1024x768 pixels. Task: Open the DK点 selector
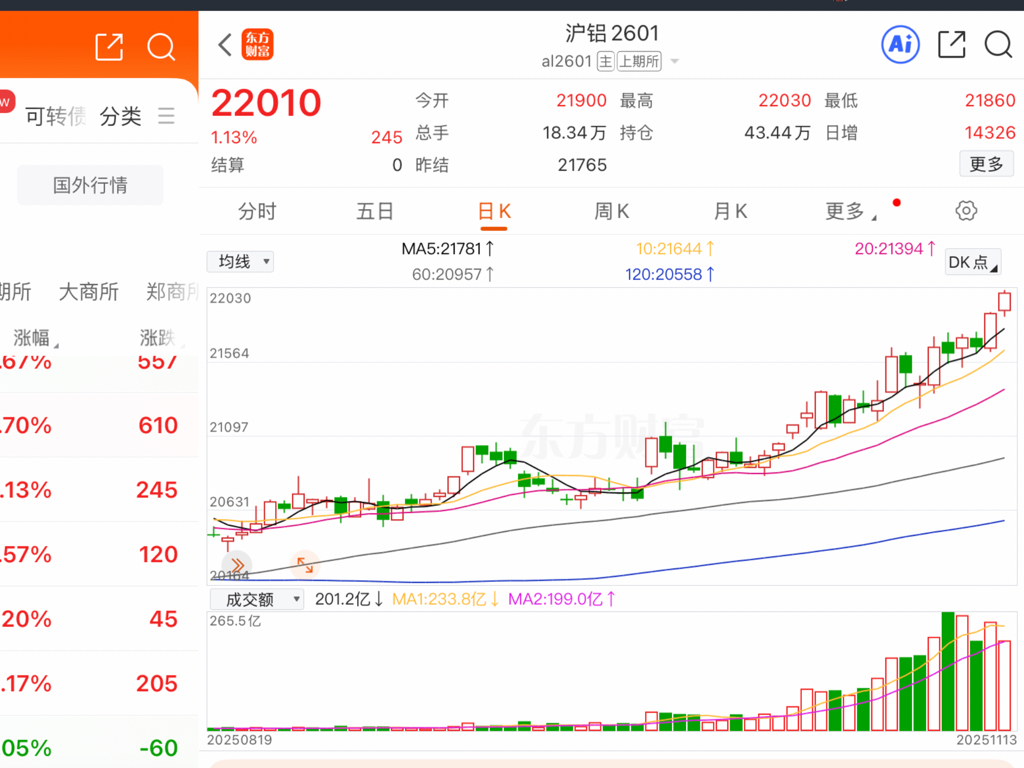click(973, 263)
